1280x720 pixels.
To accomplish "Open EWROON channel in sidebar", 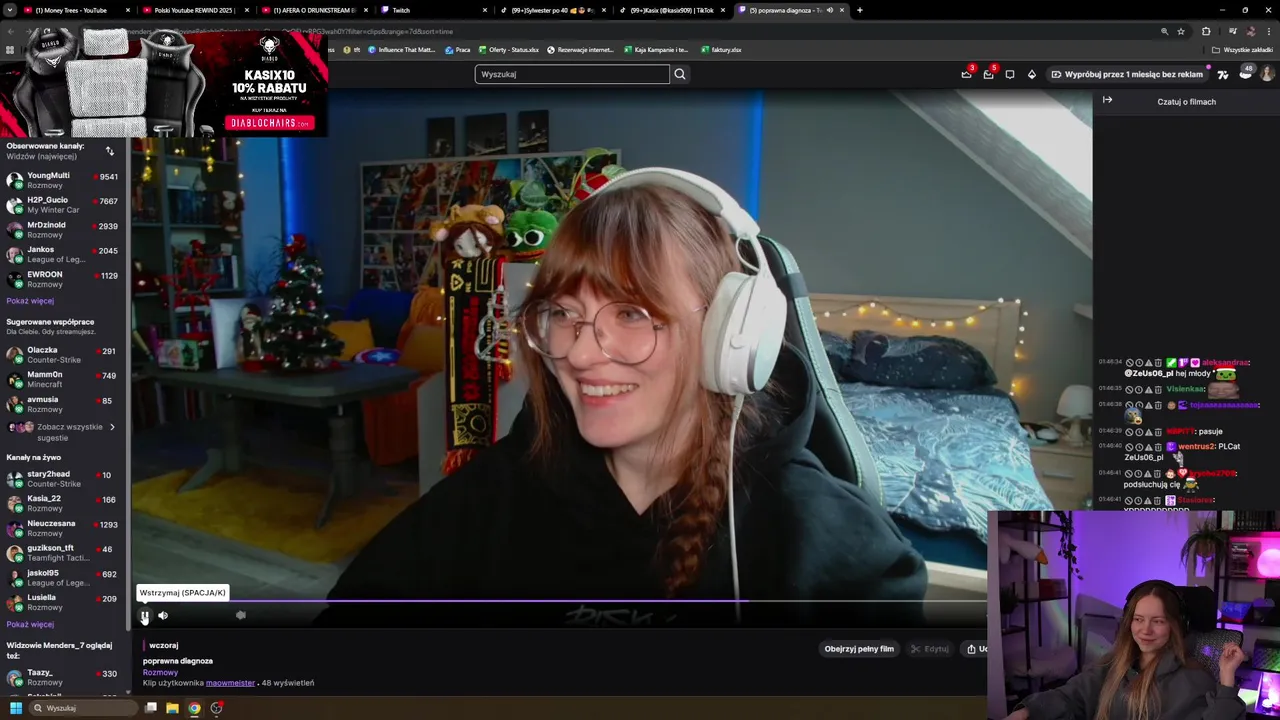I will point(62,279).
